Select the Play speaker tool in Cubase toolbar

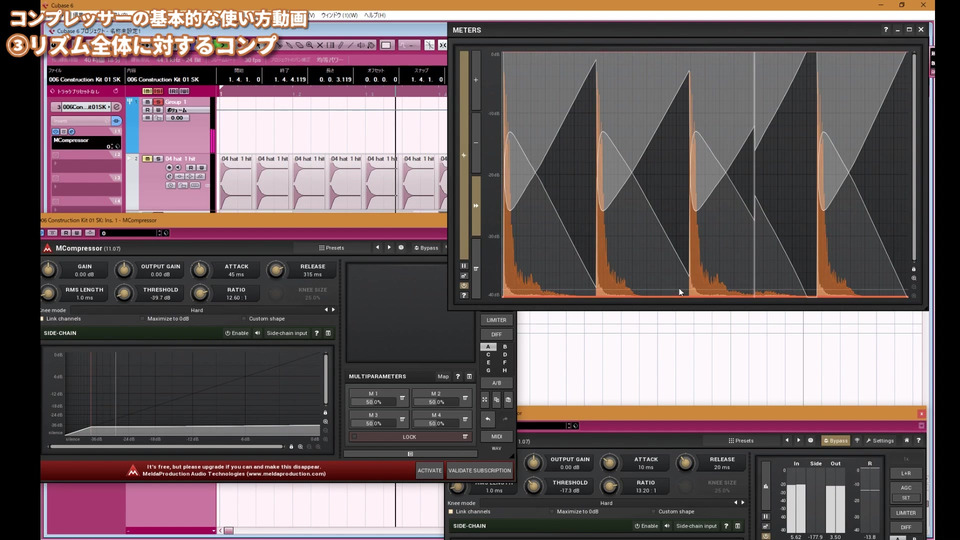point(361,45)
